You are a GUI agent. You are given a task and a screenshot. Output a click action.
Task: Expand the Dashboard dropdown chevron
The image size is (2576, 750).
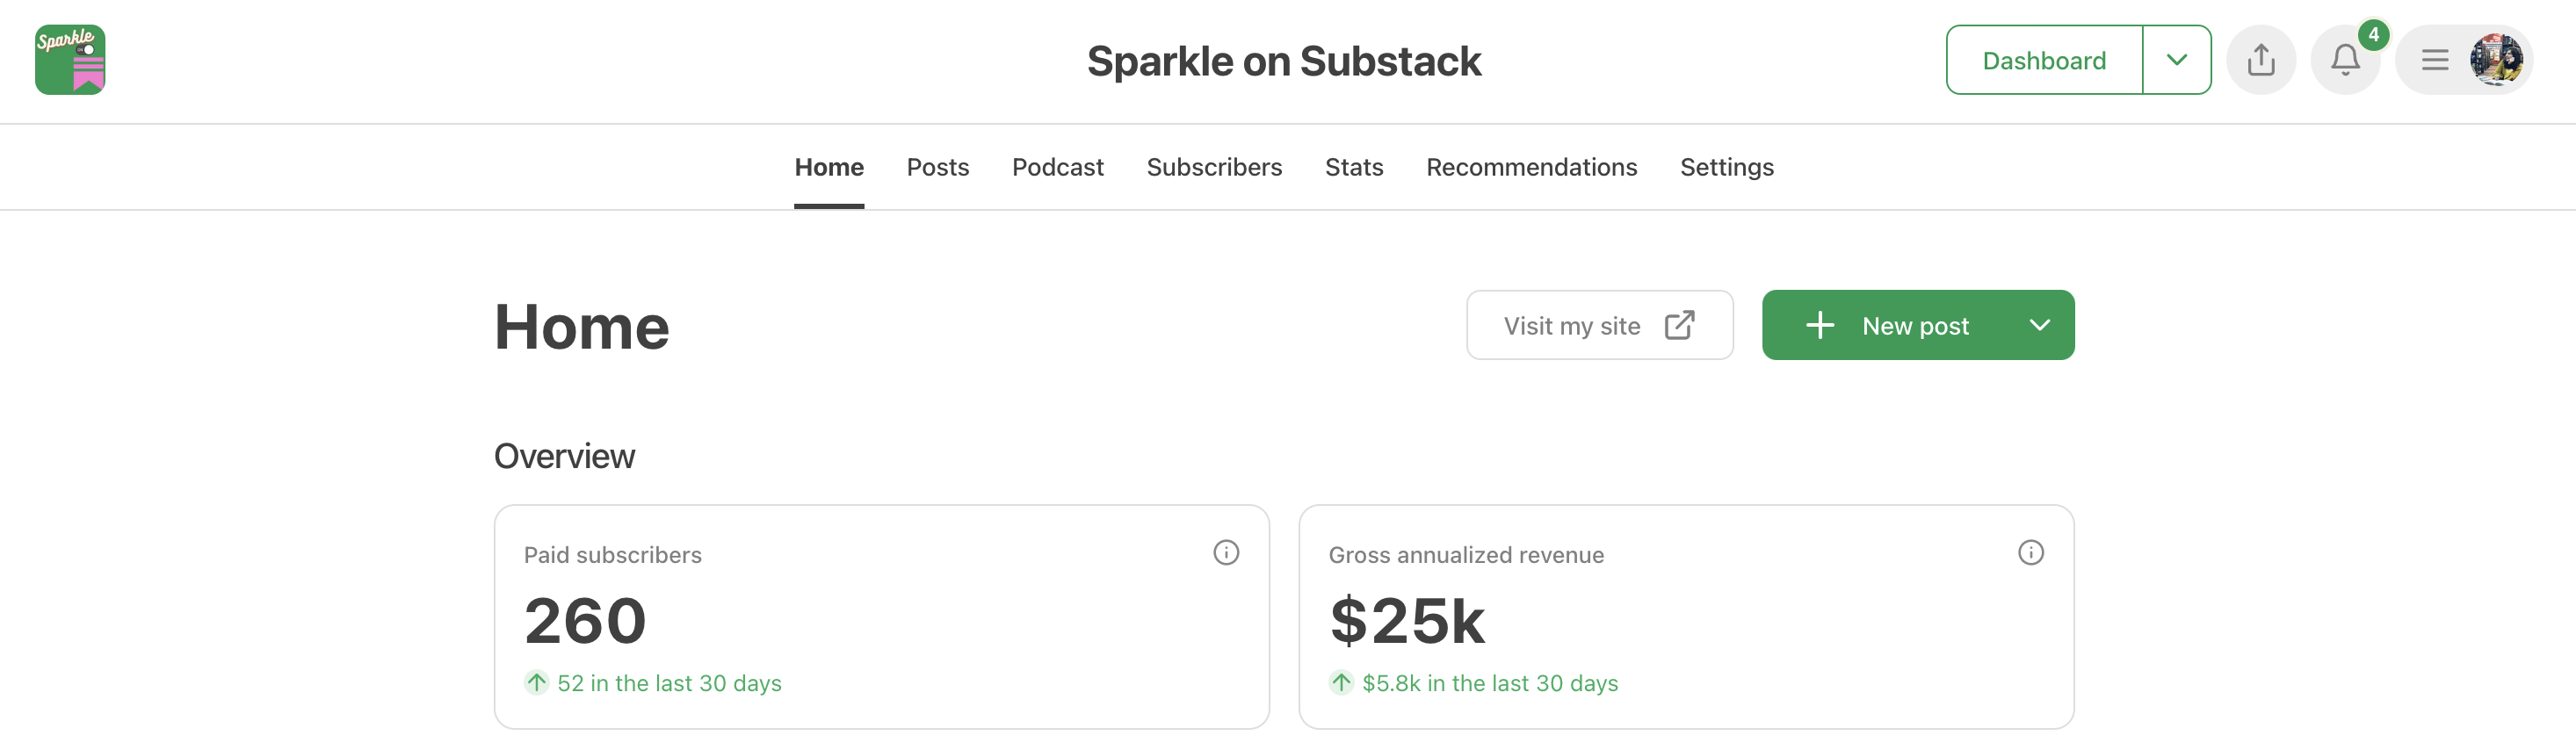click(x=2176, y=60)
